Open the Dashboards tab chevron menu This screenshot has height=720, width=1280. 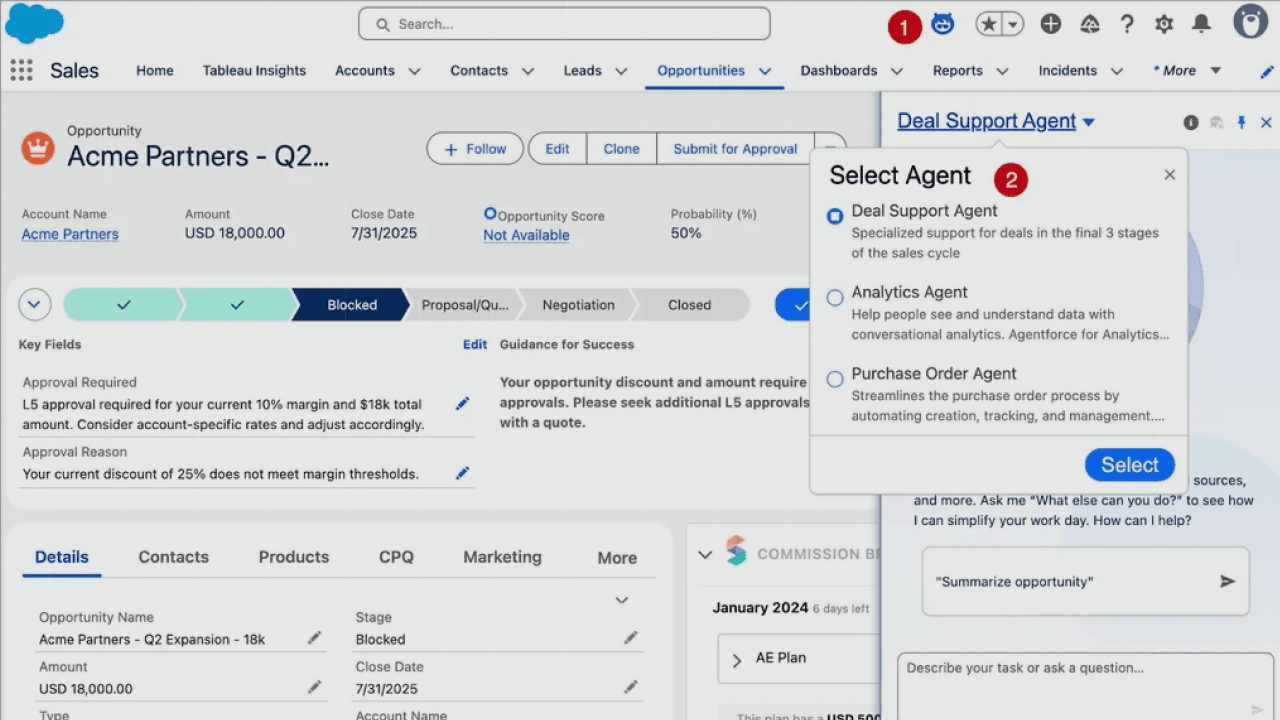[897, 71]
